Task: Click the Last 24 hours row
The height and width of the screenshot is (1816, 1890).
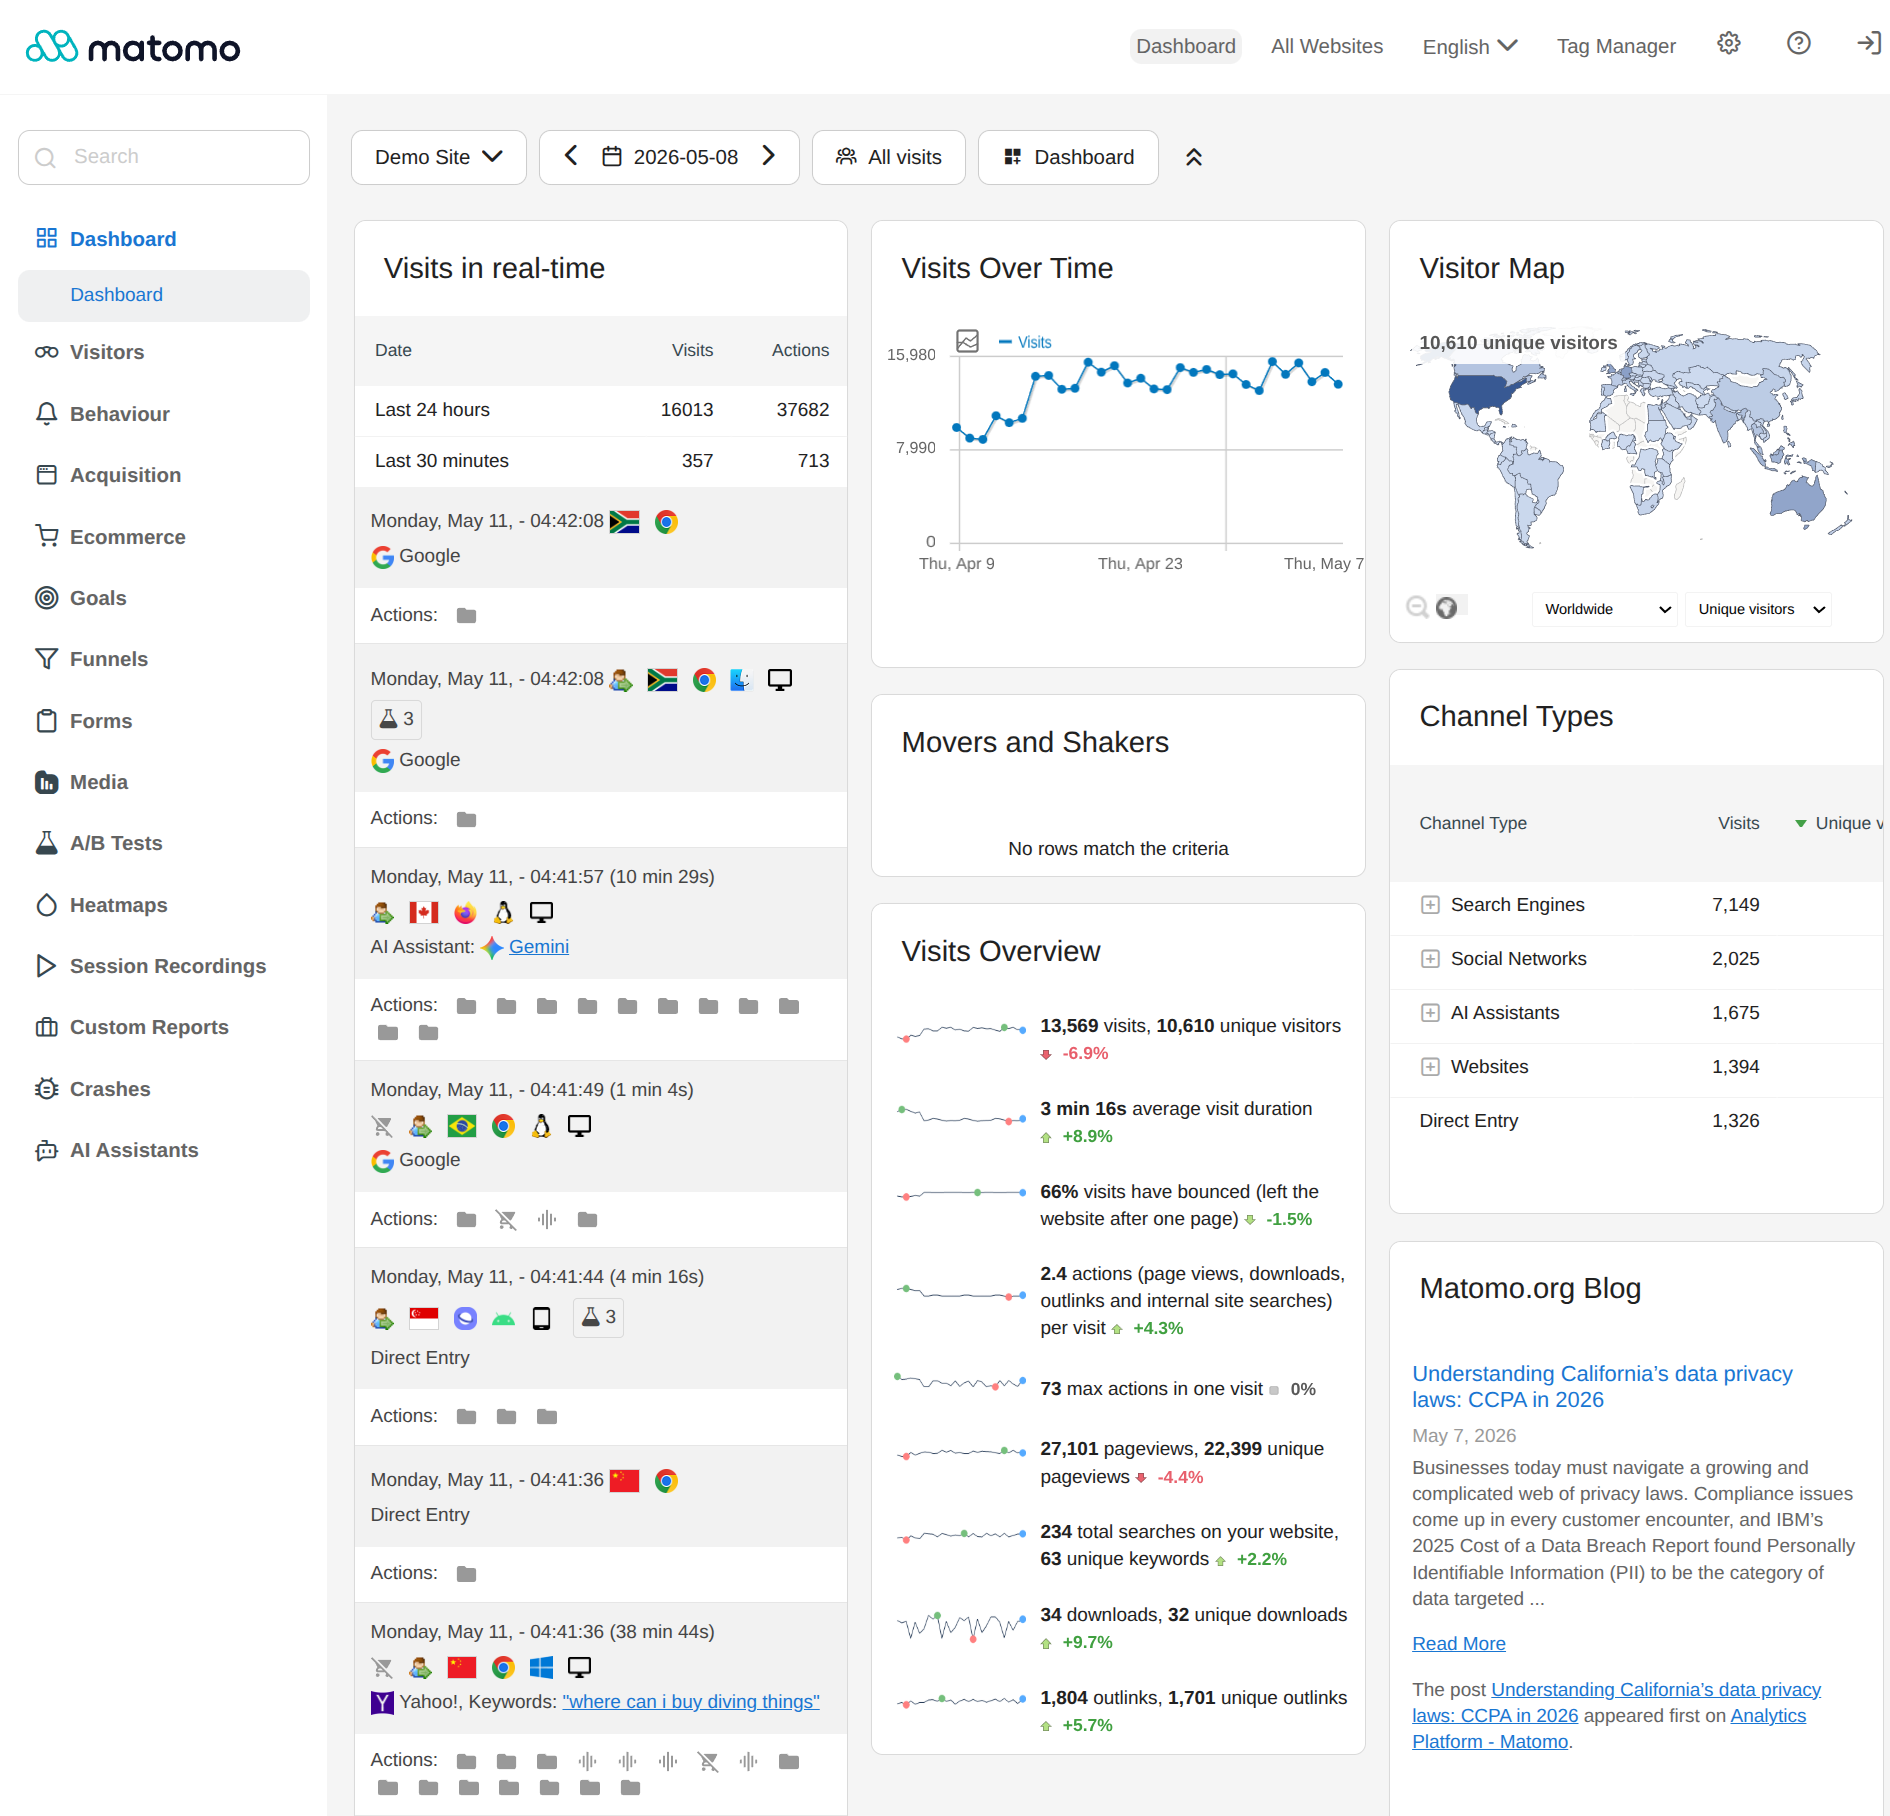Action: [600, 410]
